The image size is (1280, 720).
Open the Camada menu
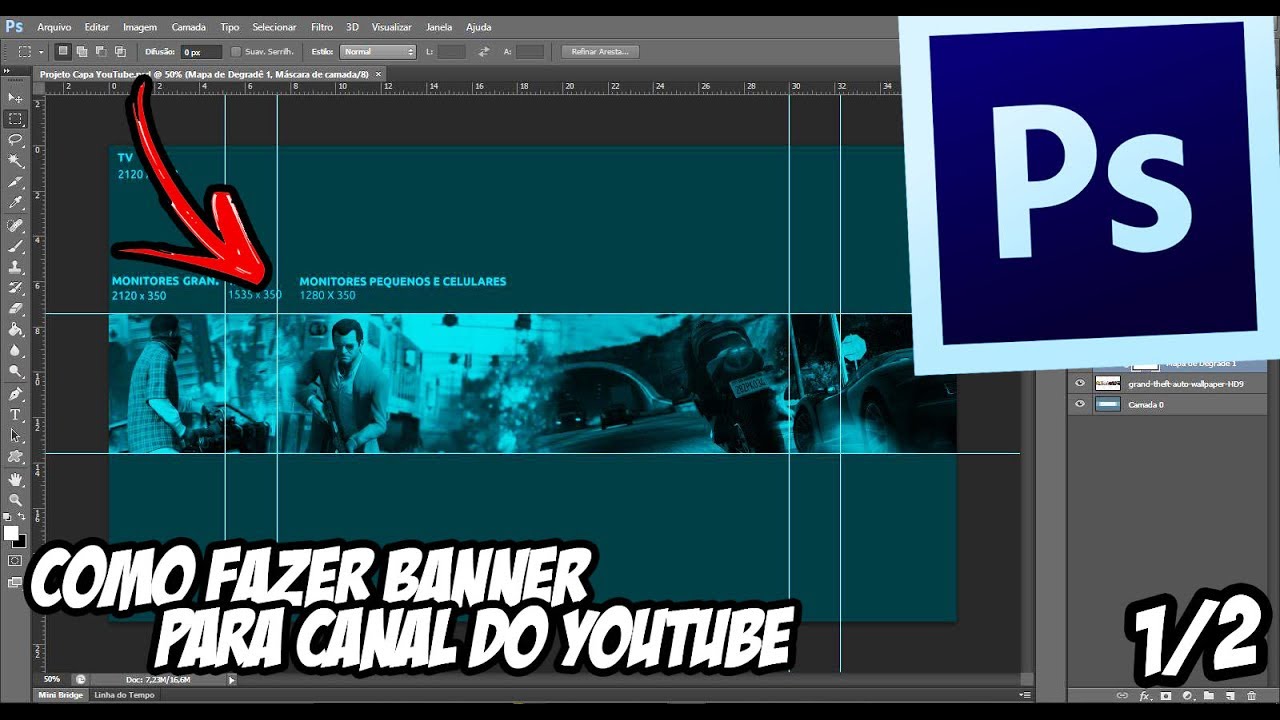coord(188,27)
